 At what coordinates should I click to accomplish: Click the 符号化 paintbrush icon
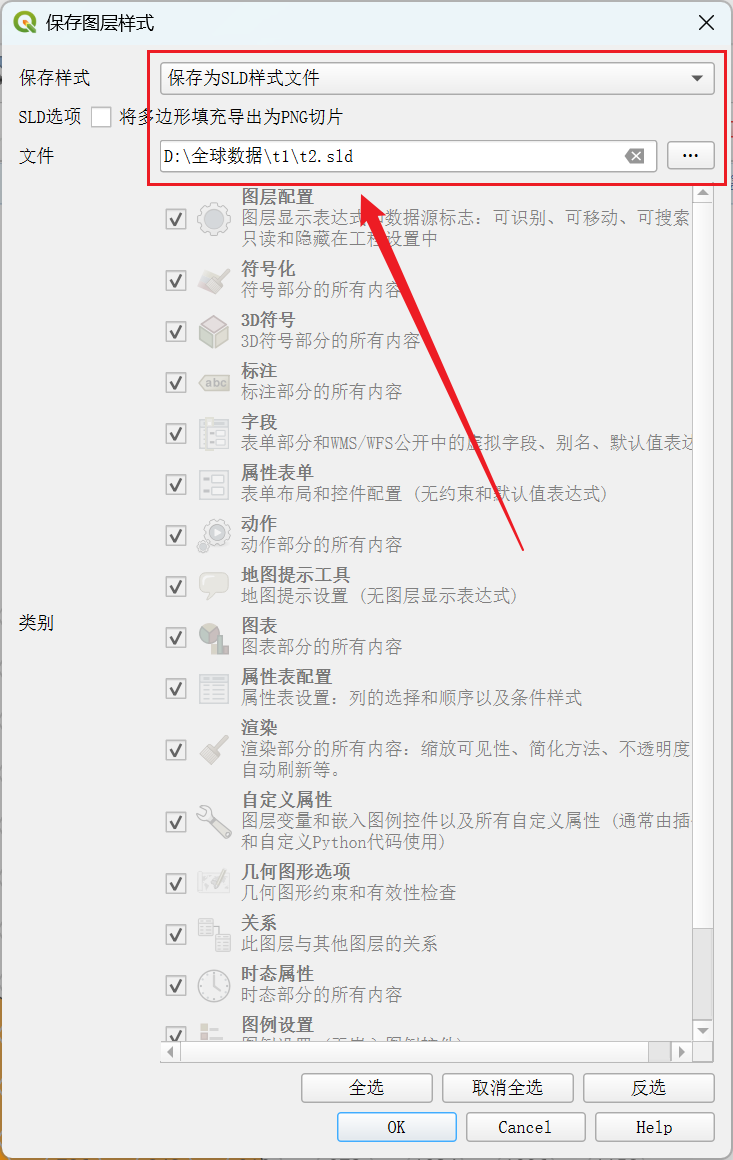(214, 280)
